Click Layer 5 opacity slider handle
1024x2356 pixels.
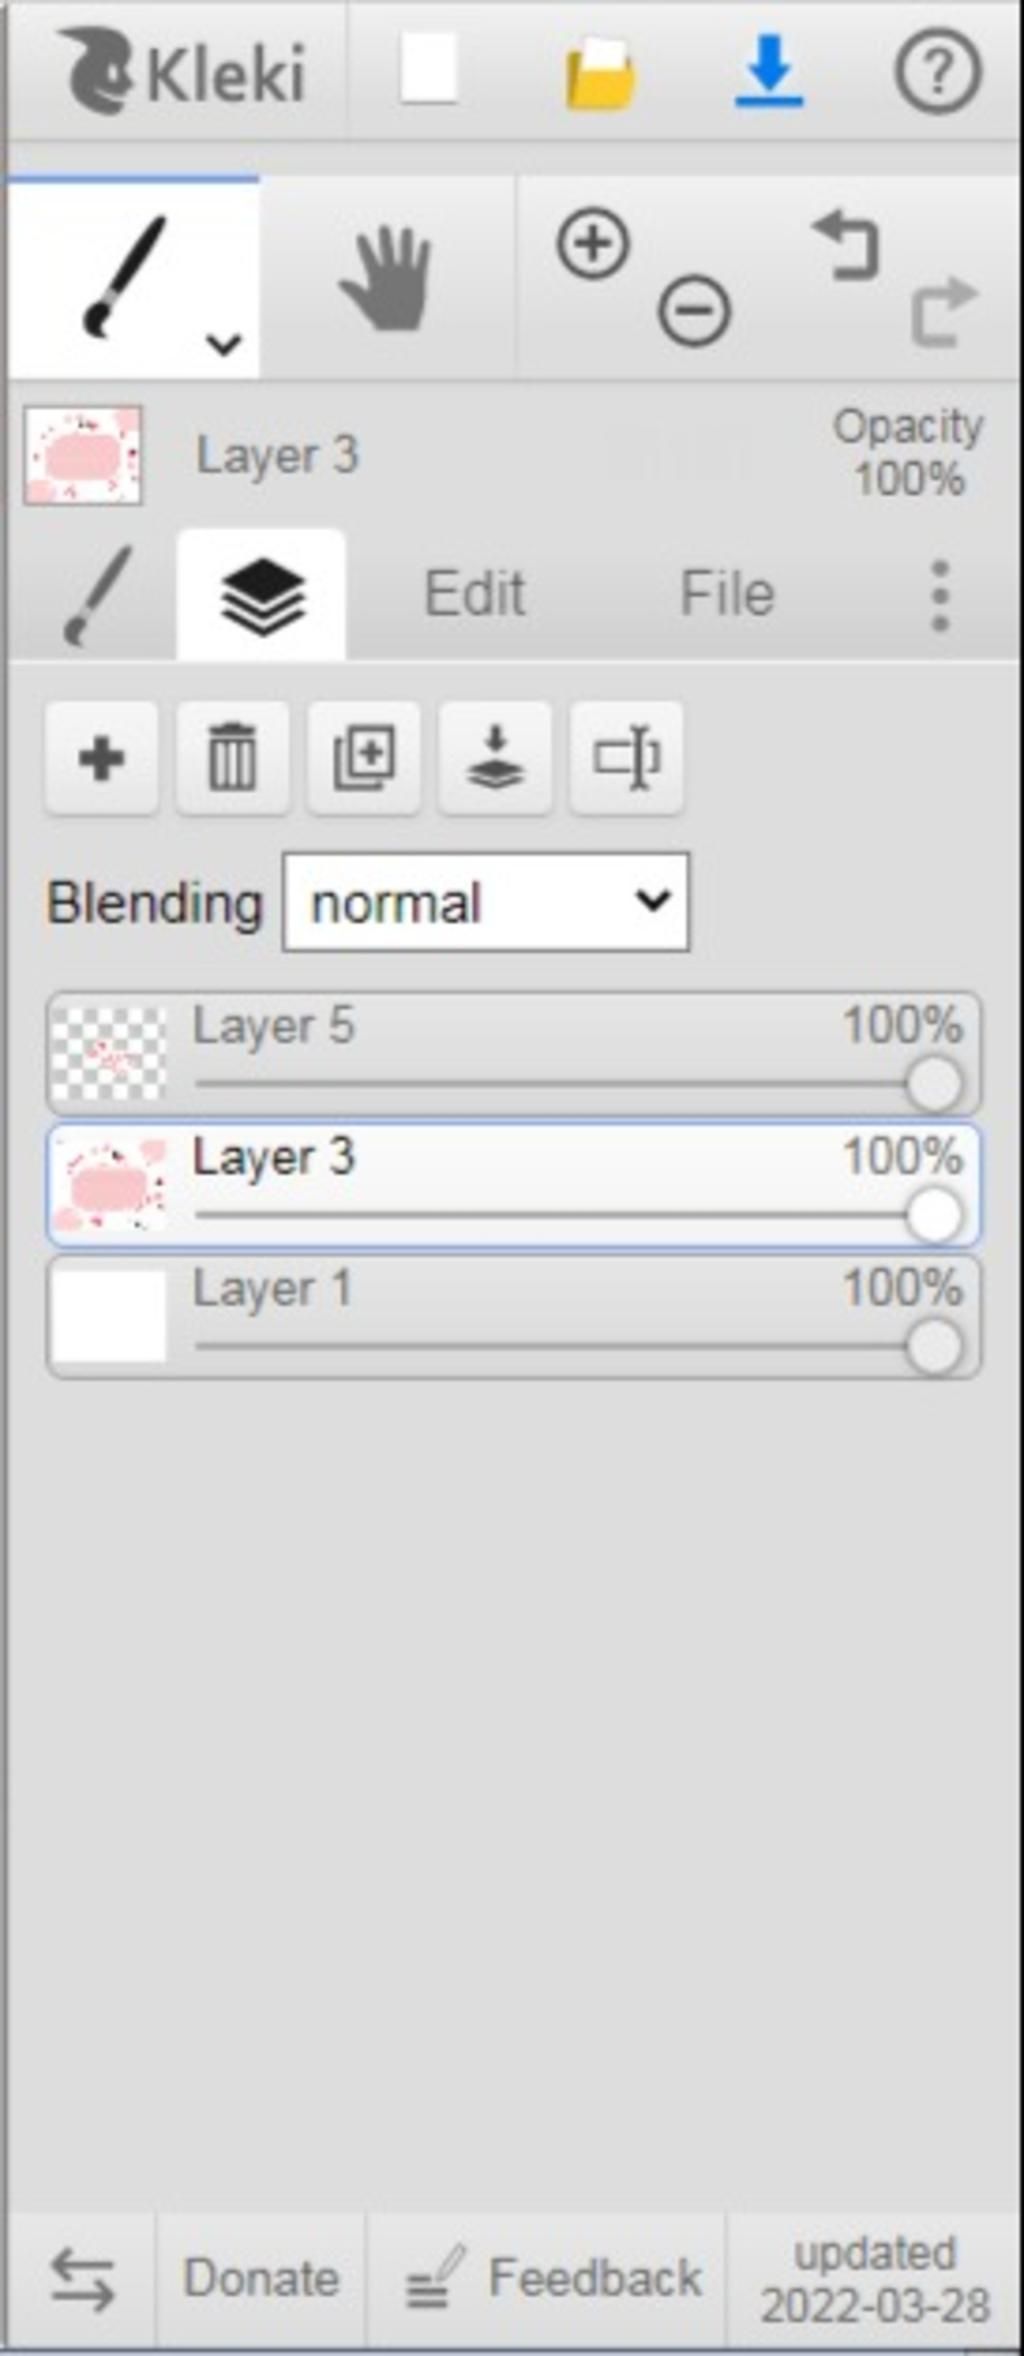coord(934,1084)
